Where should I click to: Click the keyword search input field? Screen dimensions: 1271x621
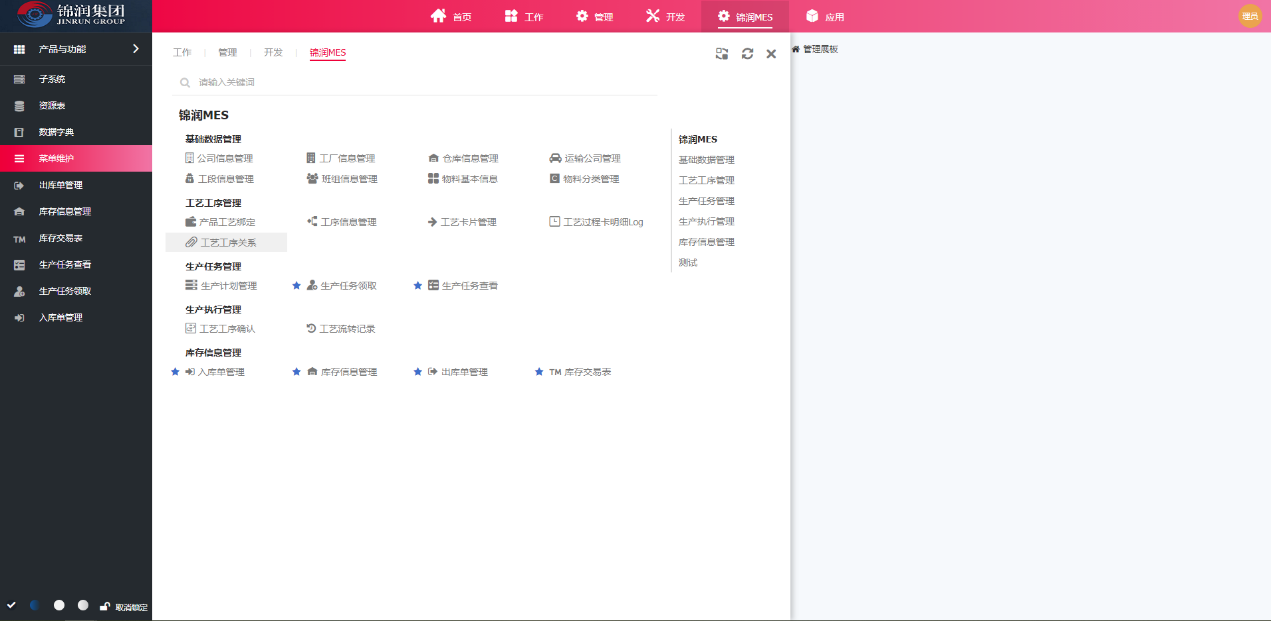(x=420, y=82)
